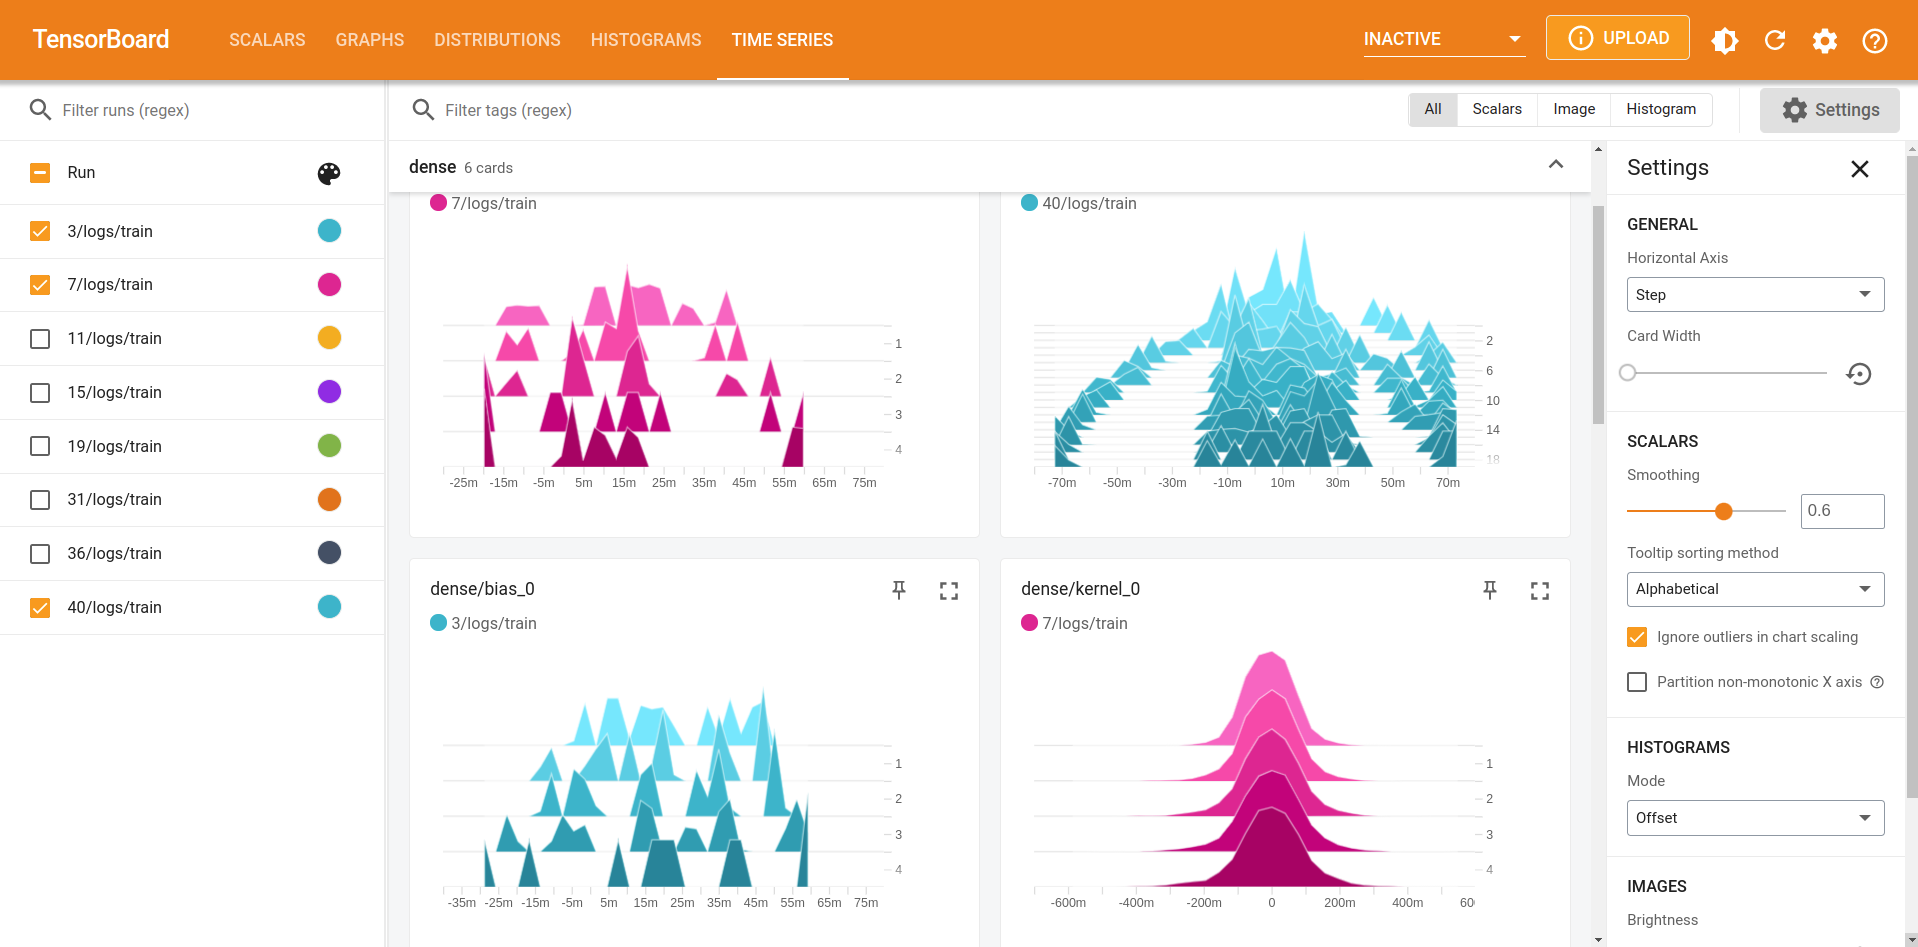Uncheck the 3/logs/train run
Image resolution: width=1918 pixels, height=947 pixels.
coord(40,231)
